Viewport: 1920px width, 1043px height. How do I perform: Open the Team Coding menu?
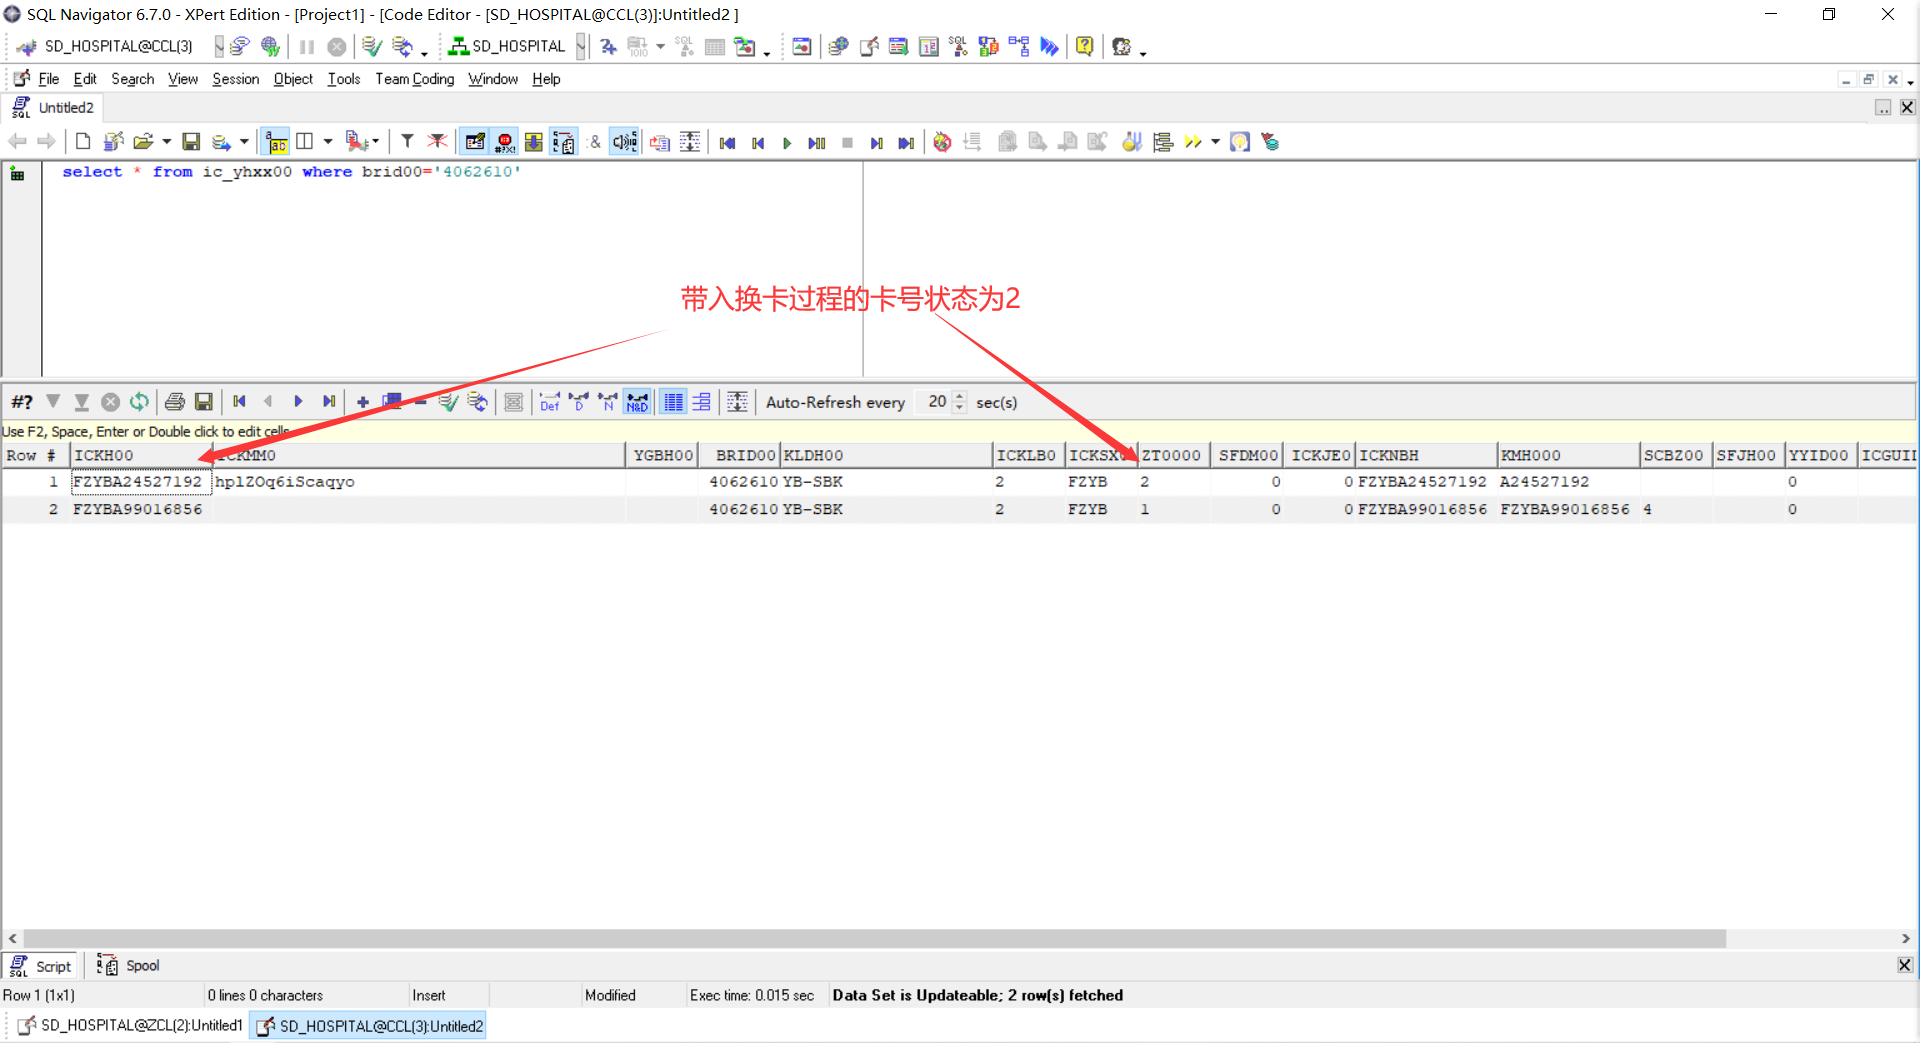tap(415, 79)
